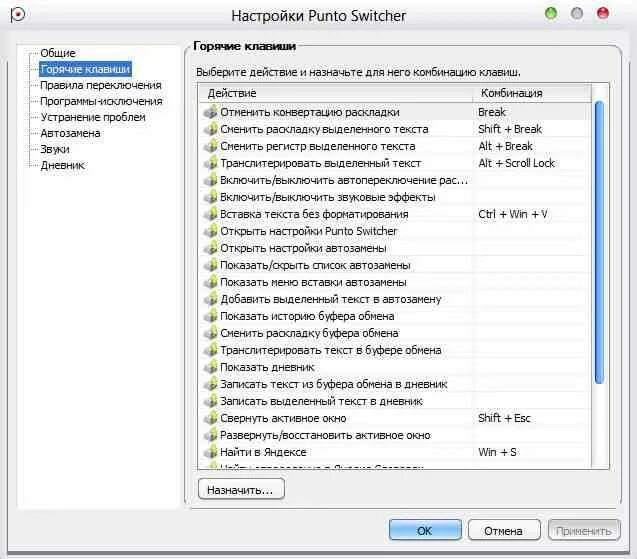Click the icon beside 'Транслитерировать выделенный текст'

210,163
